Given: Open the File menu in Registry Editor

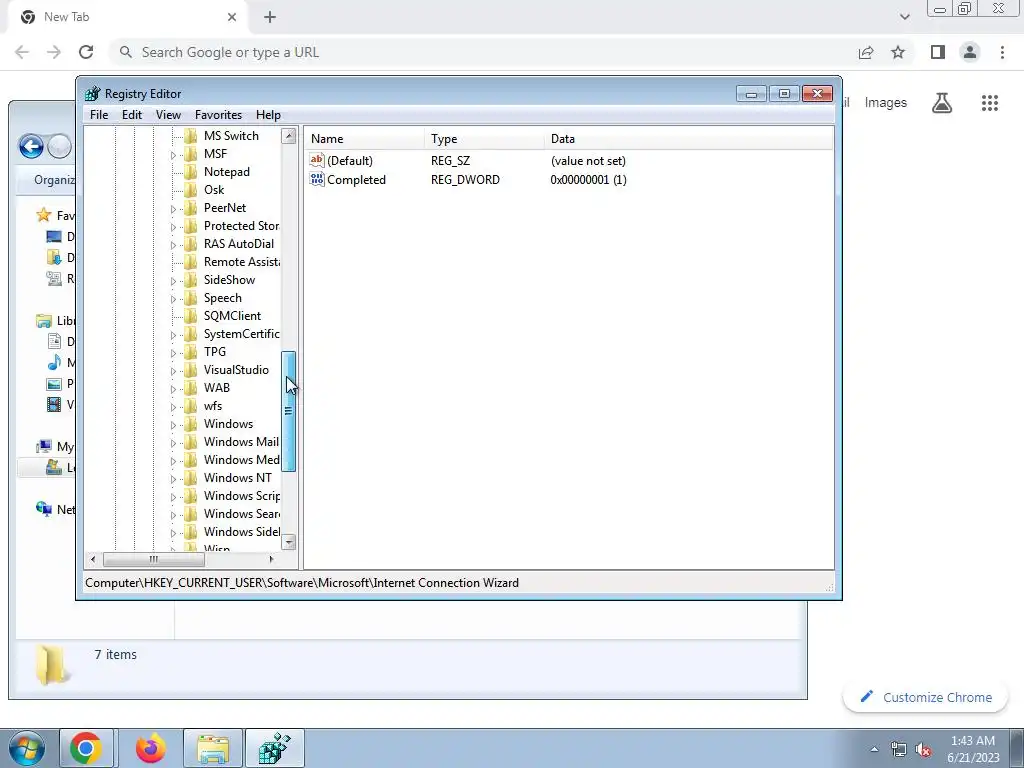Looking at the screenshot, I should pos(99,114).
